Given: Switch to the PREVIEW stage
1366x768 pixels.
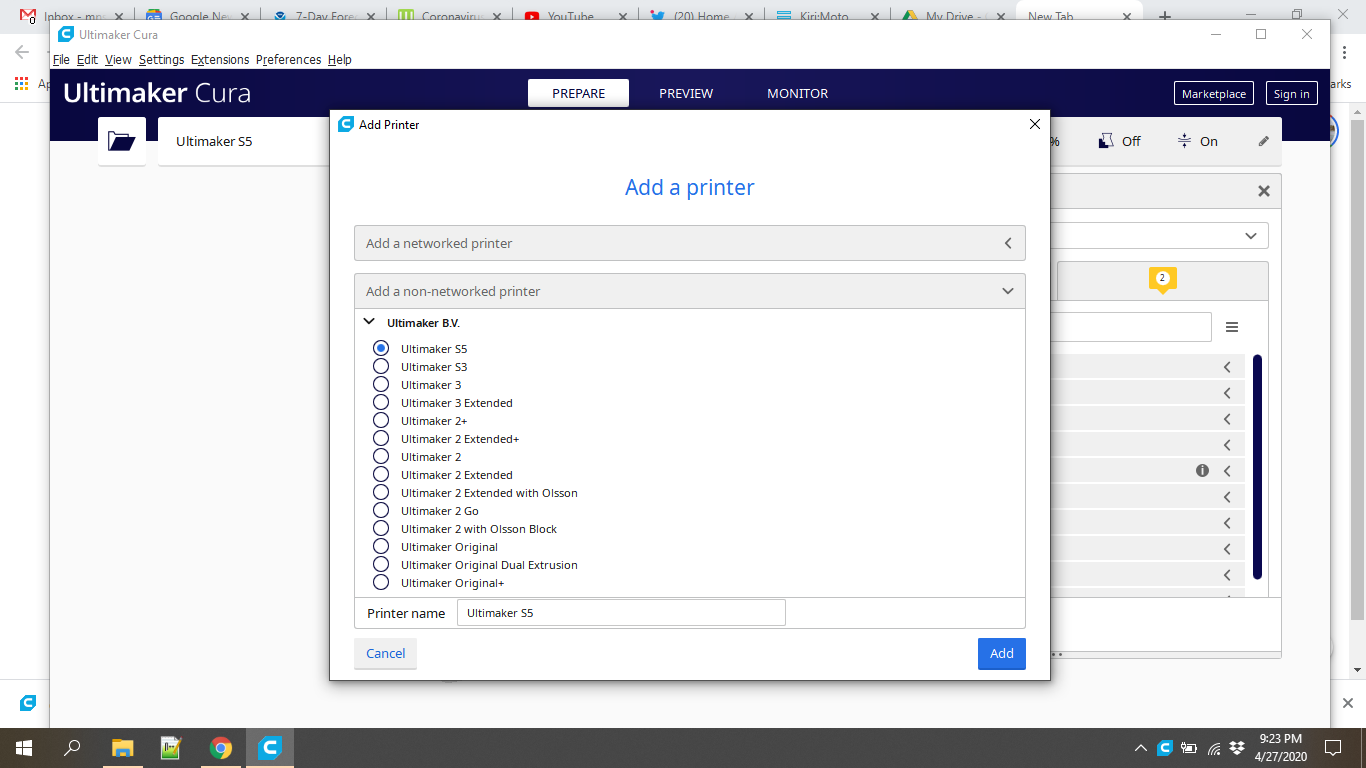Looking at the screenshot, I should click(686, 93).
